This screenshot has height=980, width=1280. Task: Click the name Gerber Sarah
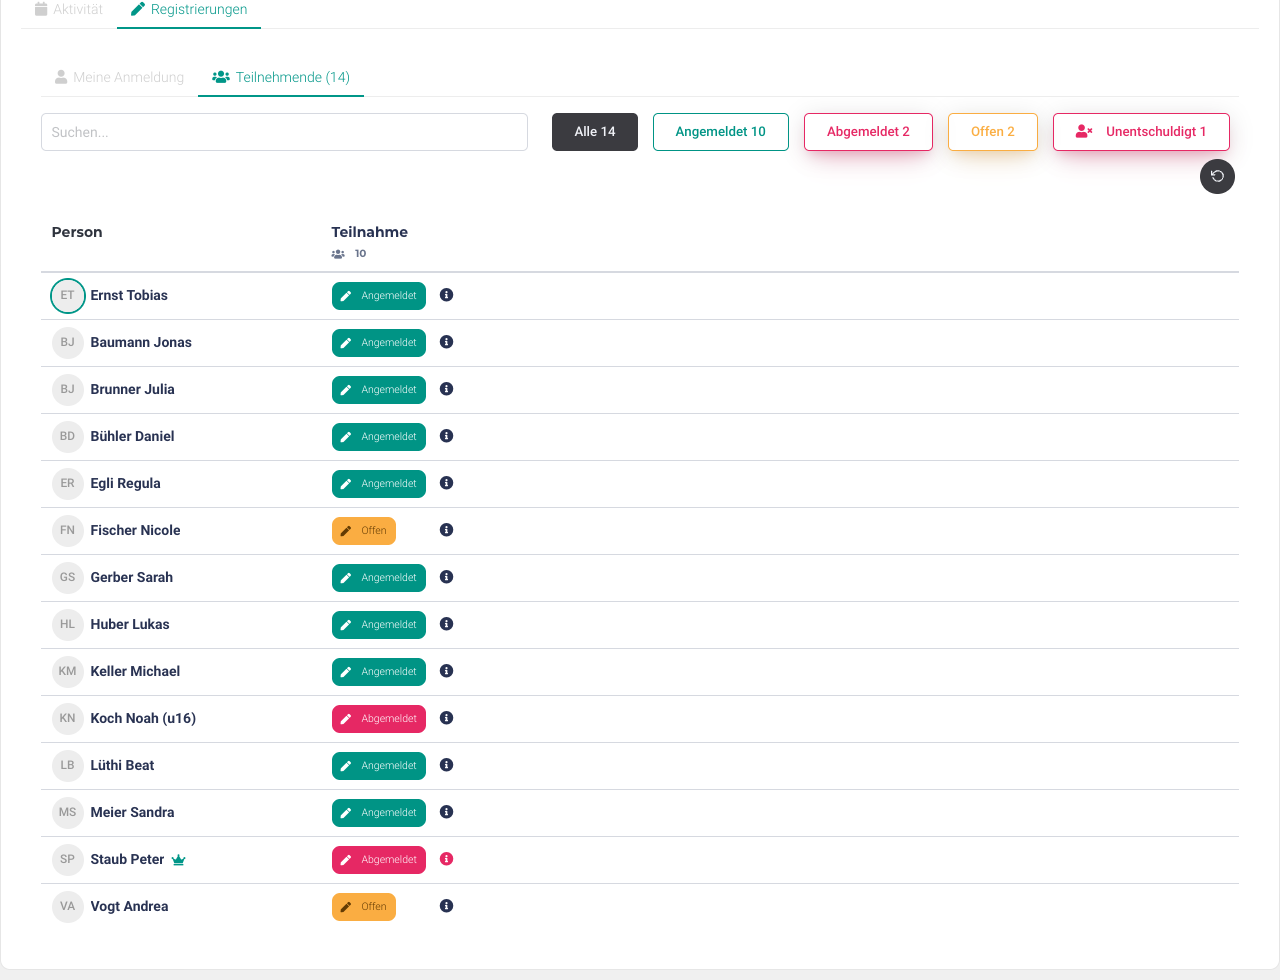[x=132, y=577]
